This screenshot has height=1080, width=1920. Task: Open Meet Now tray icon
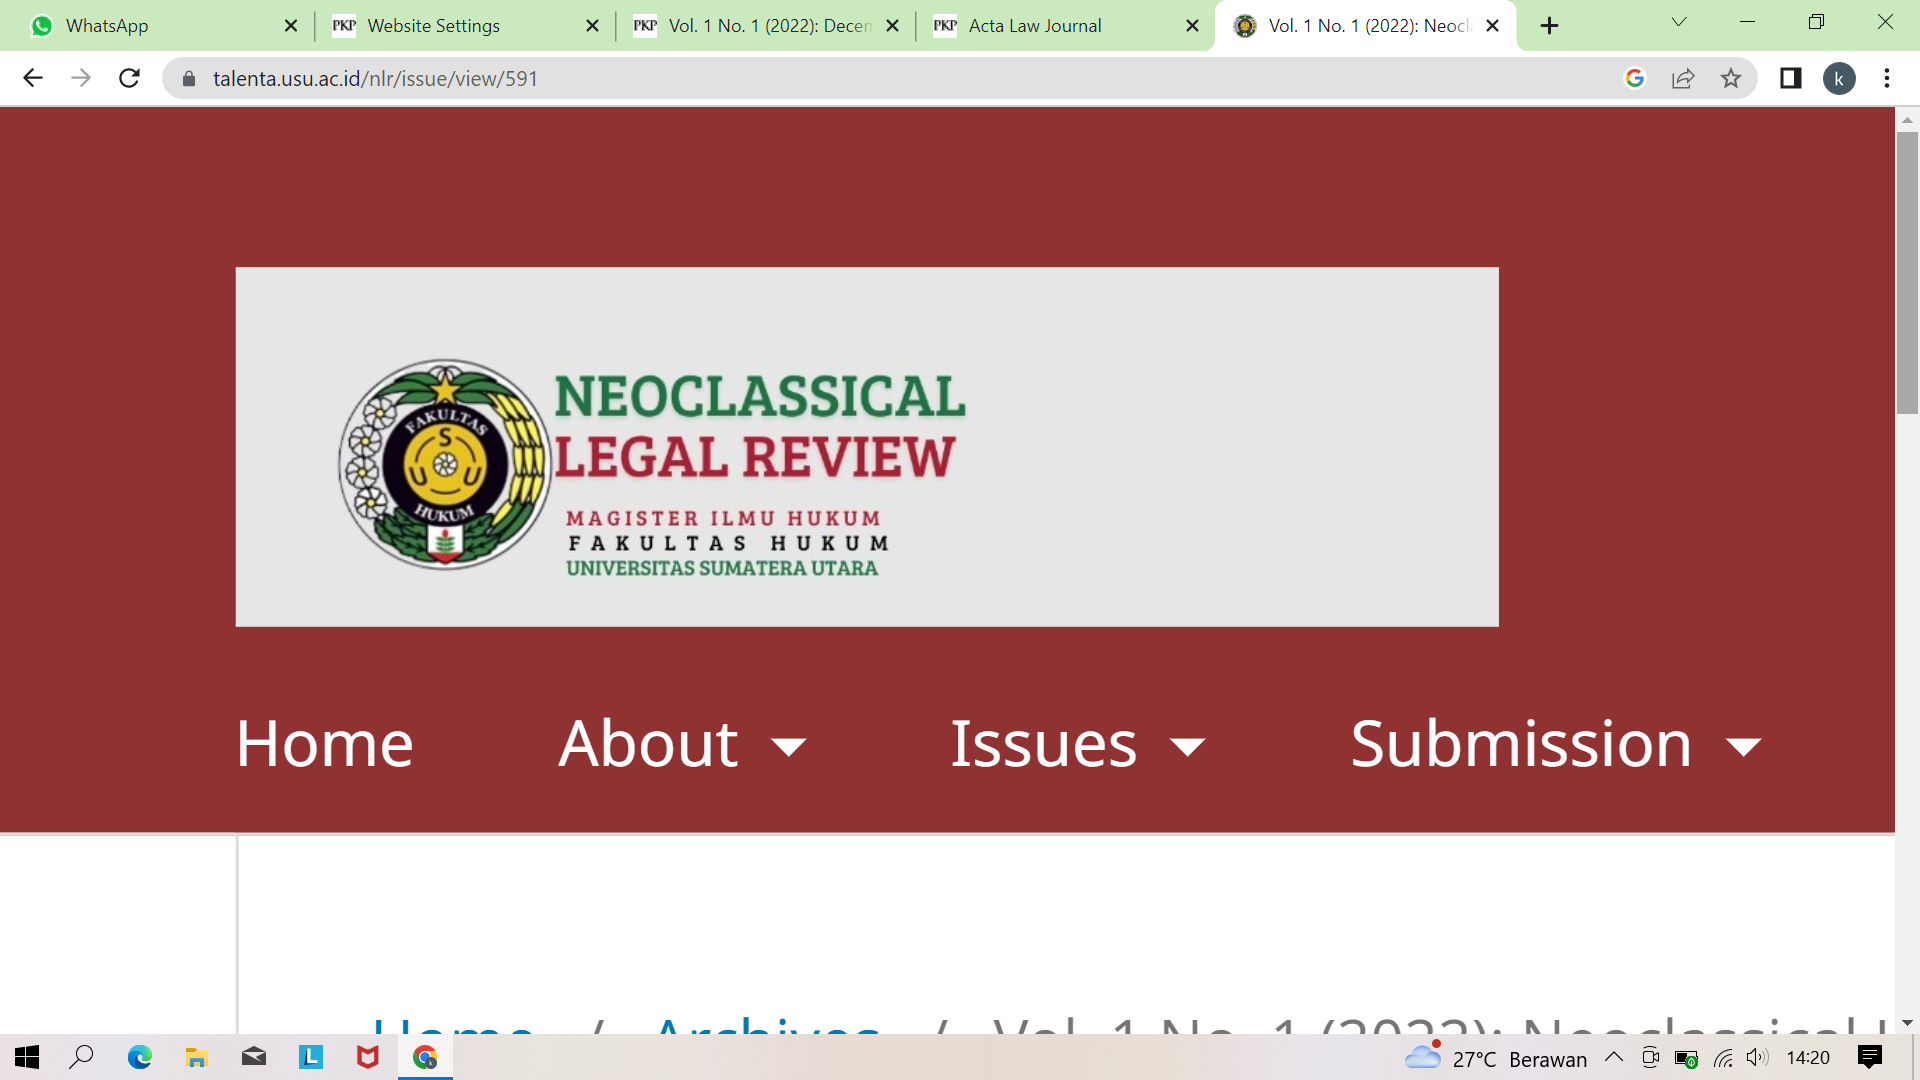(1650, 1057)
